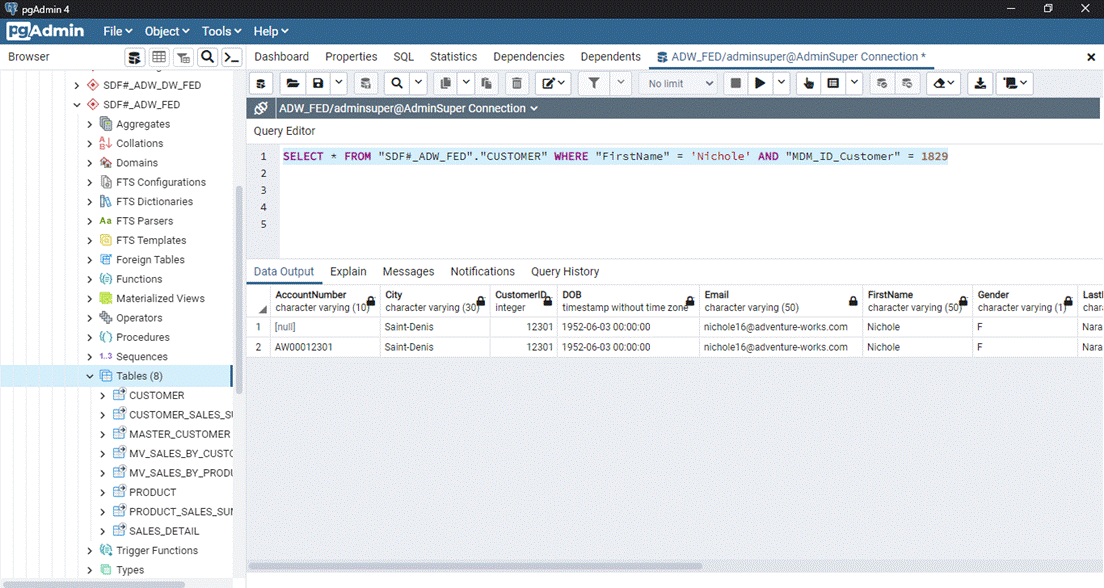Switch to the Dependencies tab

529,57
